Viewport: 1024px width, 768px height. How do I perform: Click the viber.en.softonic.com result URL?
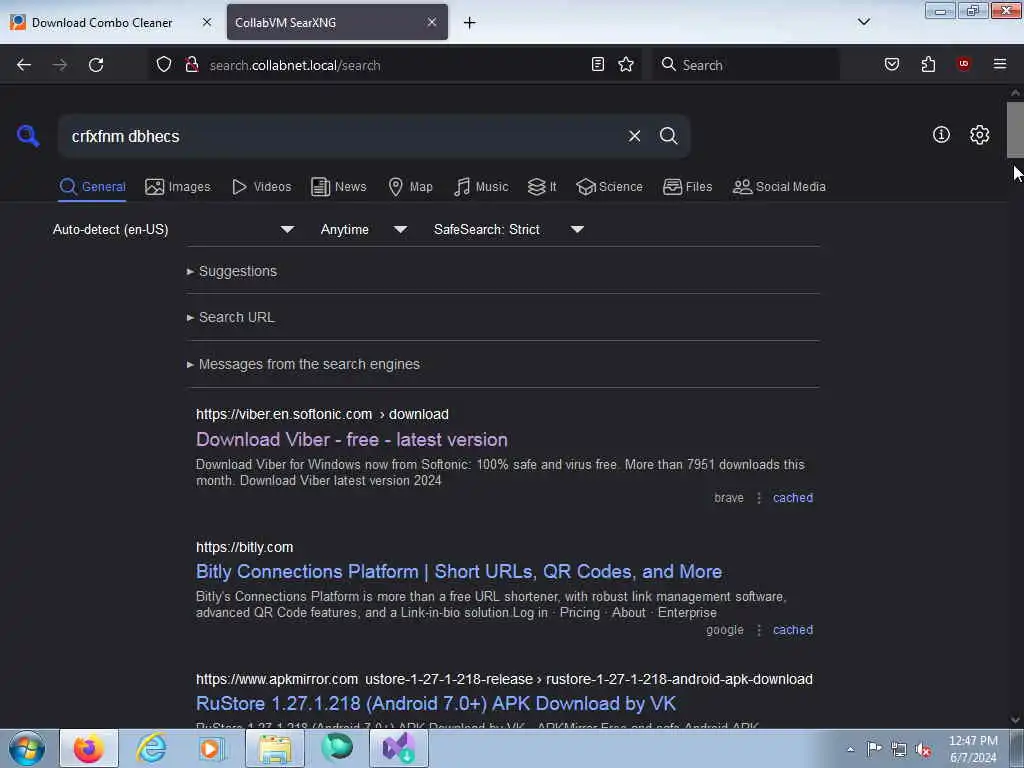(x=322, y=415)
